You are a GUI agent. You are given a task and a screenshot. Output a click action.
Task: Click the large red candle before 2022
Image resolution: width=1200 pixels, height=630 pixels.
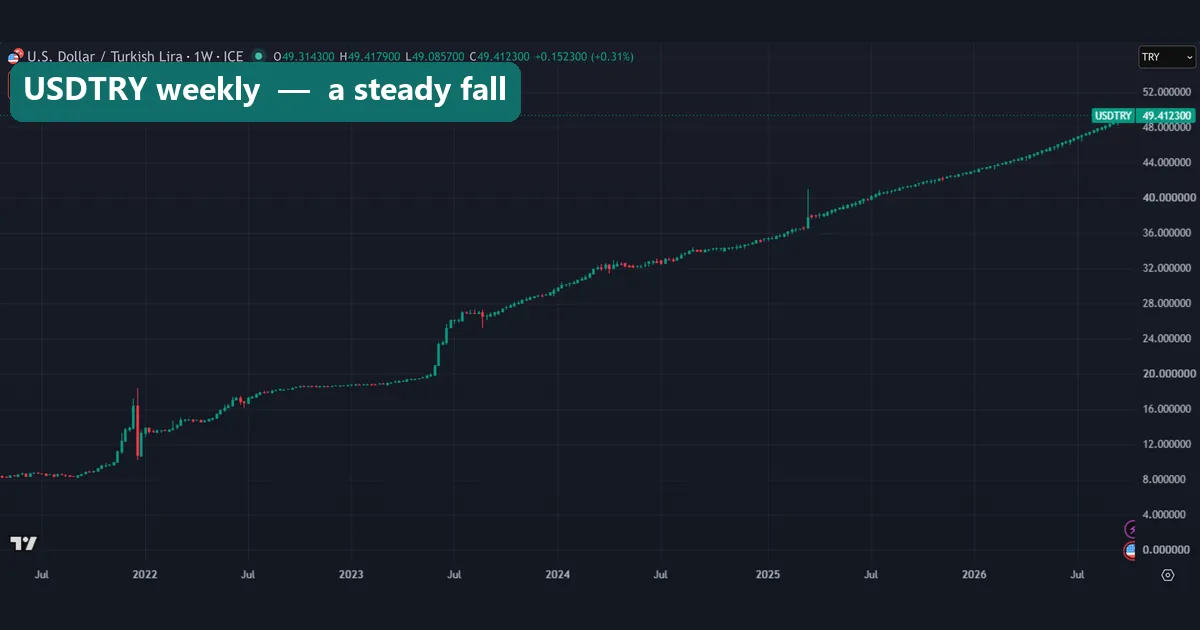[x=138, y=423]
